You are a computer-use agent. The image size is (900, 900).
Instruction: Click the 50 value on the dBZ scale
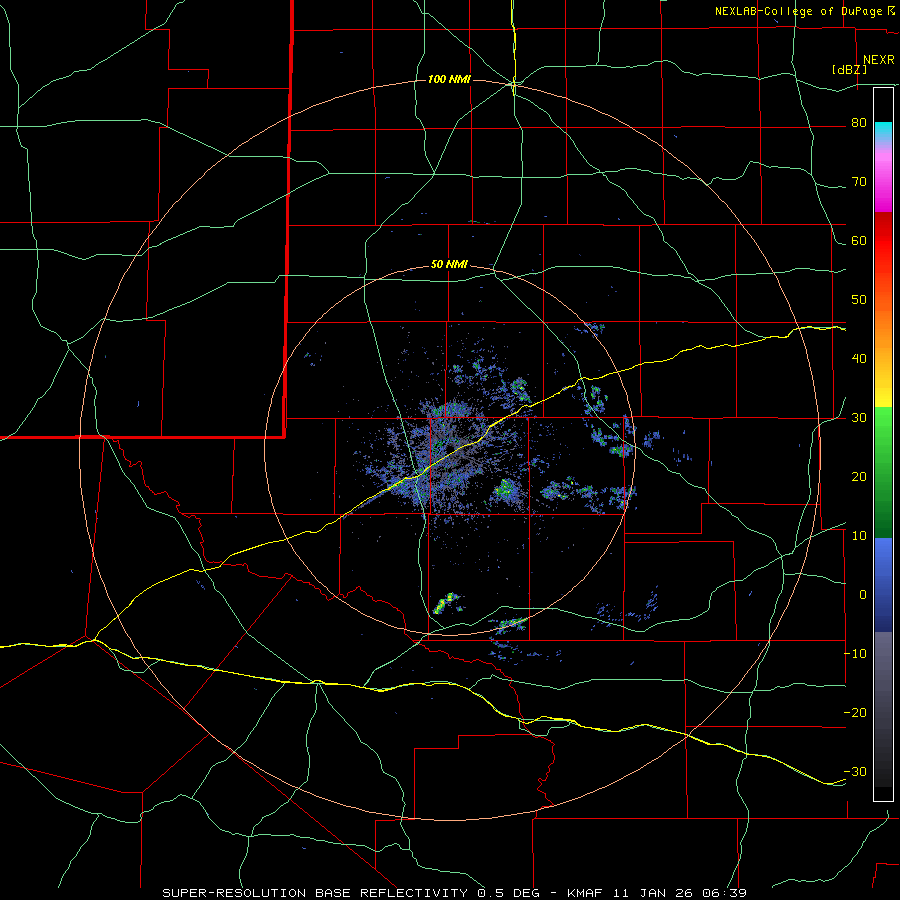click(859, 300)
